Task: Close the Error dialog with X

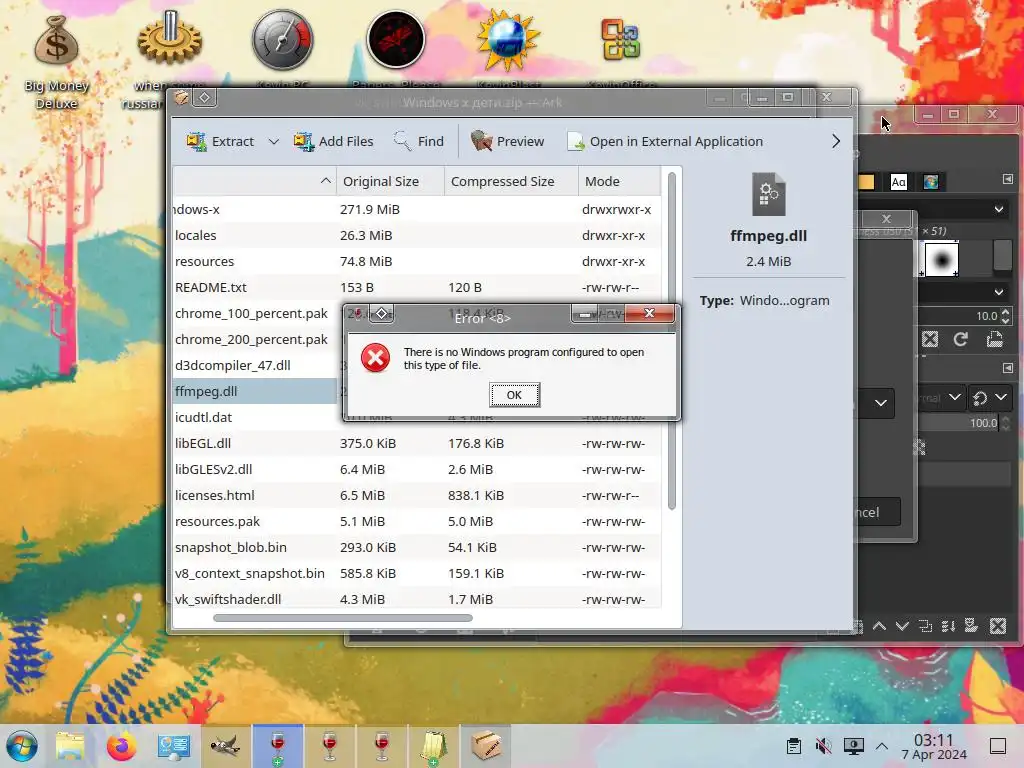Action: click(649, 313)
